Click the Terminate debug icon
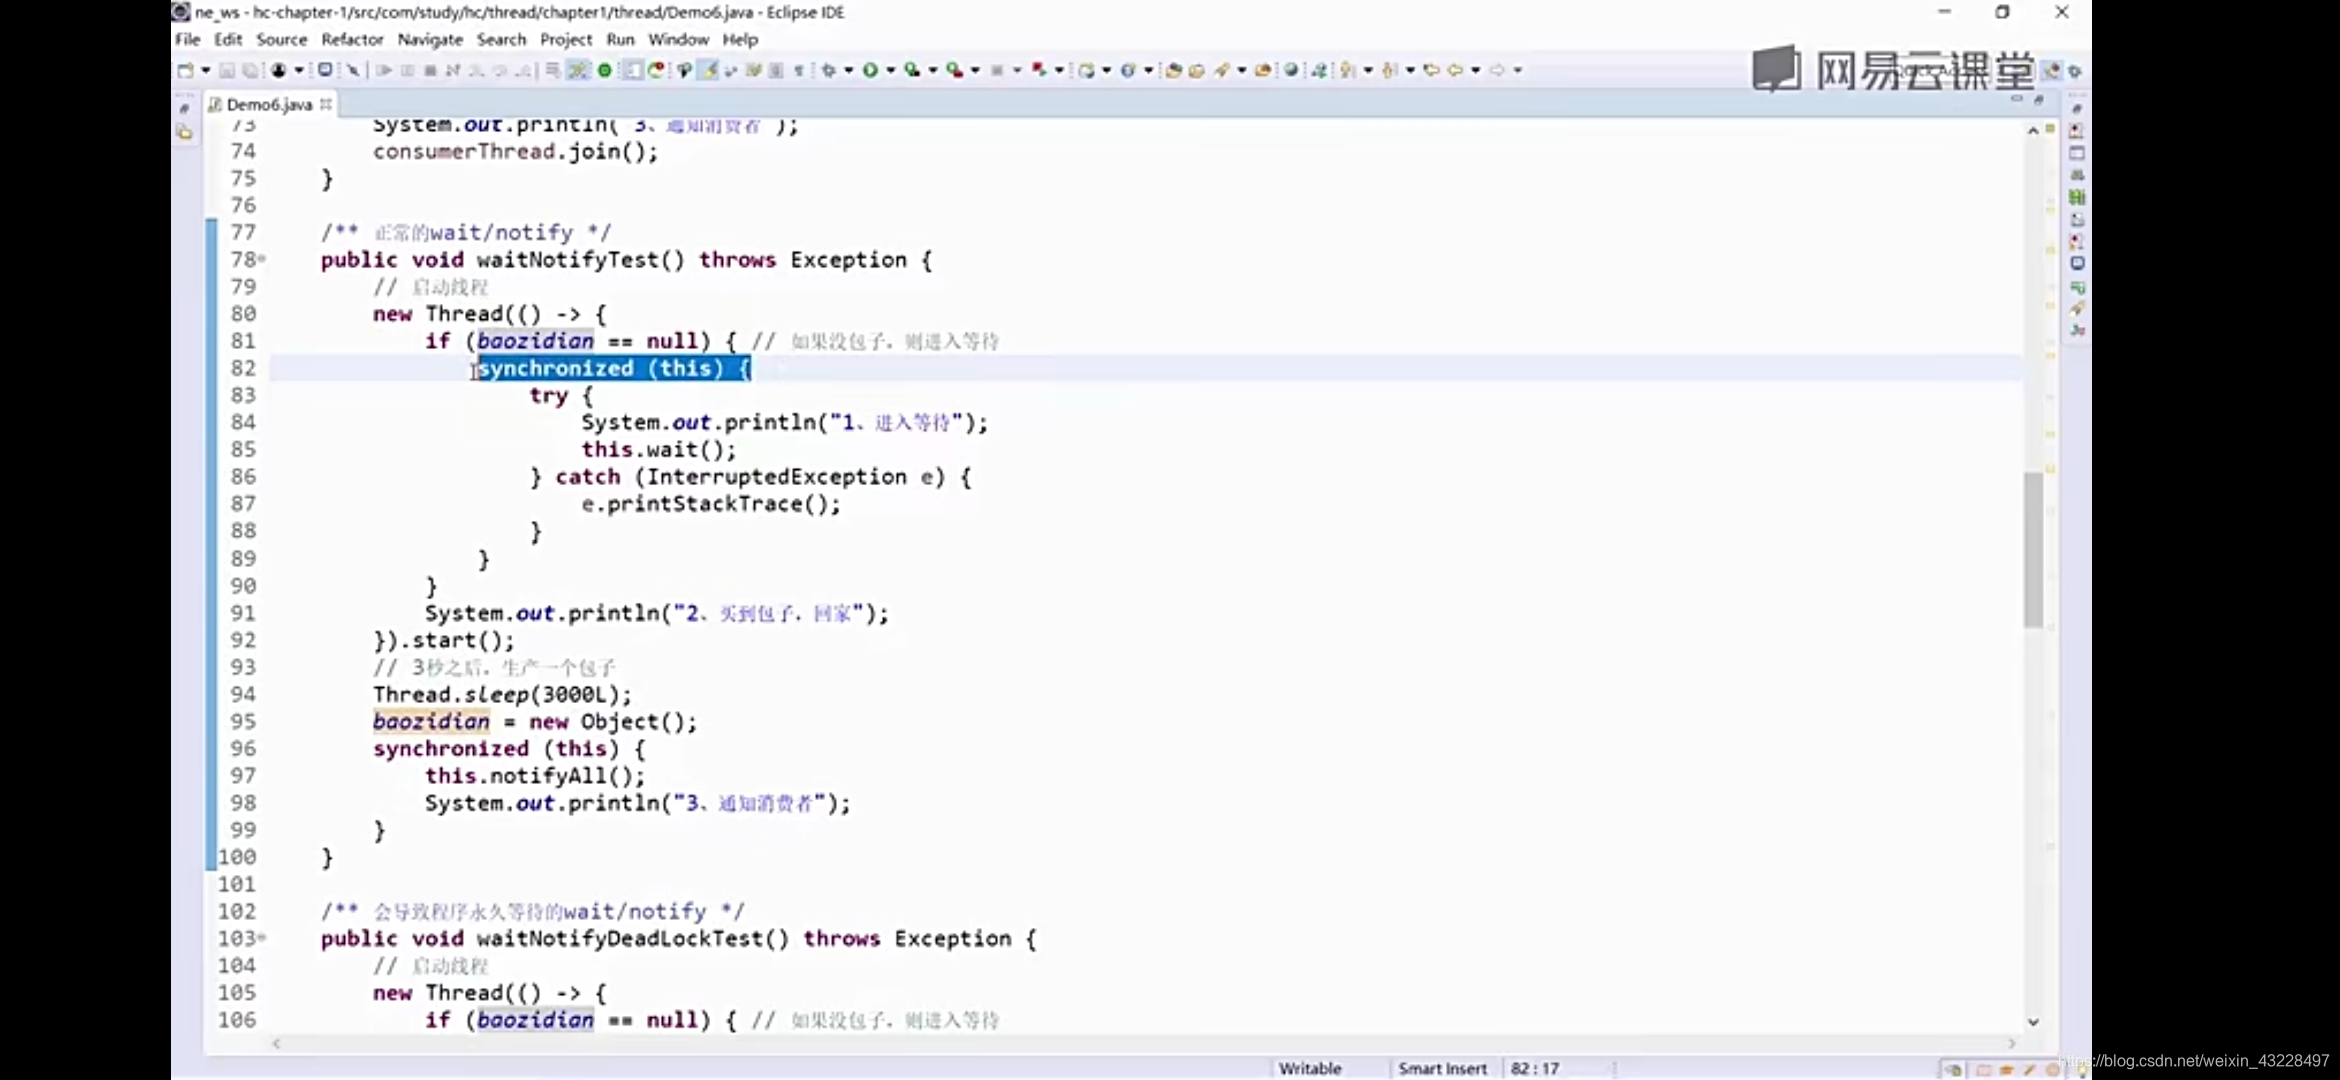Screen dimensions: 2340x1080 430,70
